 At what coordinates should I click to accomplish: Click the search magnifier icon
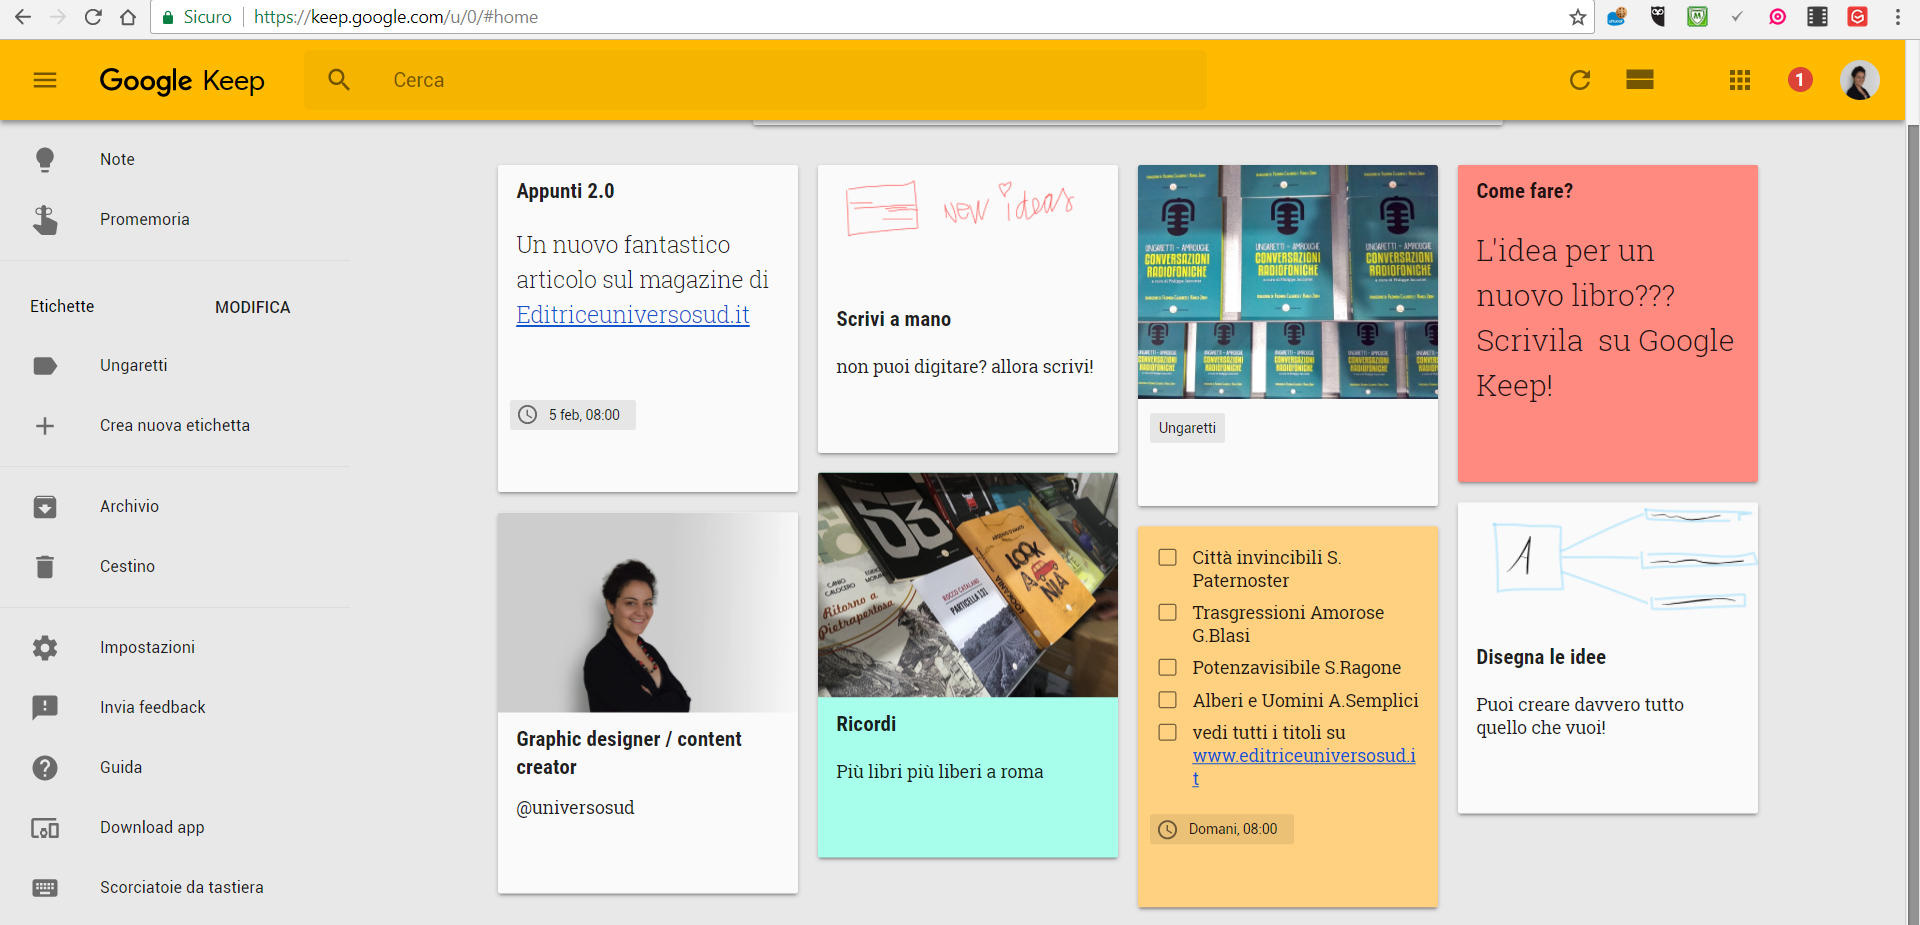pos(339,80)
